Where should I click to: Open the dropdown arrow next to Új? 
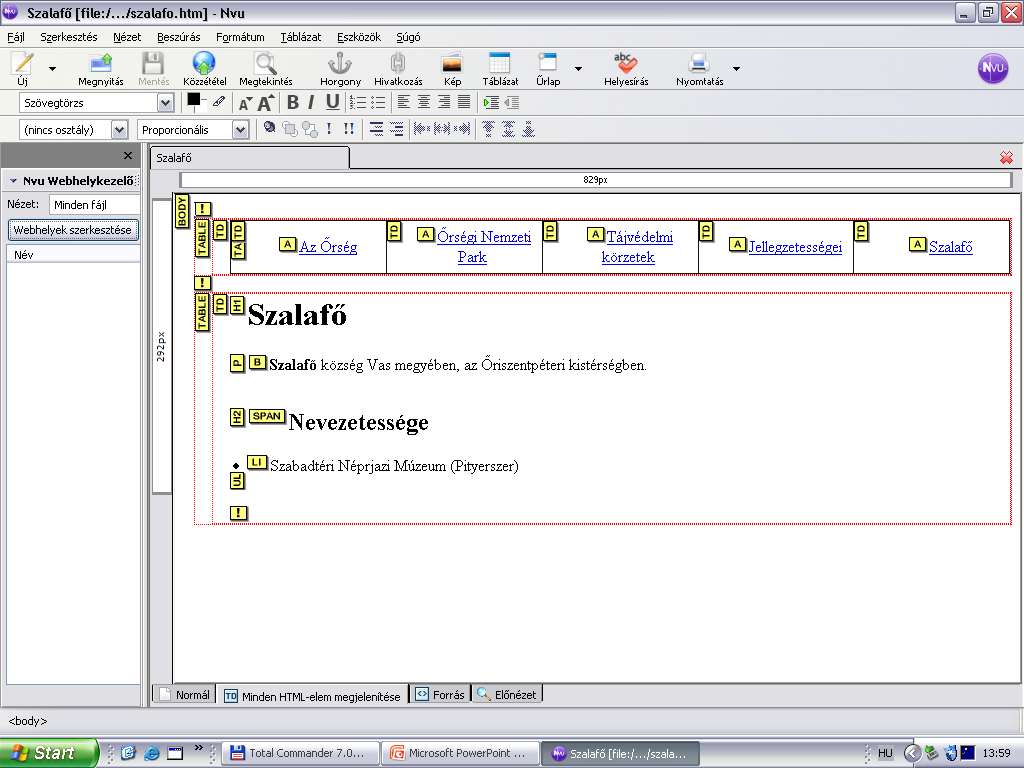click(52, 69)
